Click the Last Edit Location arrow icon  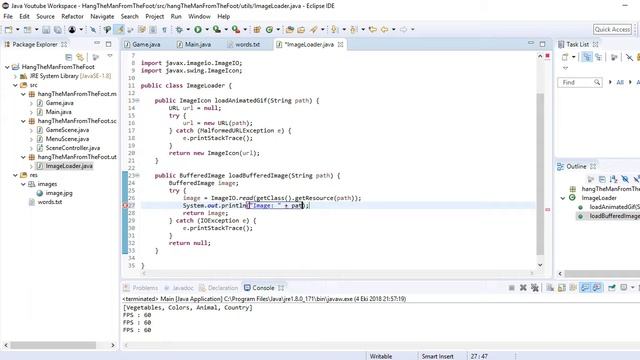click(x=372, y=29)
